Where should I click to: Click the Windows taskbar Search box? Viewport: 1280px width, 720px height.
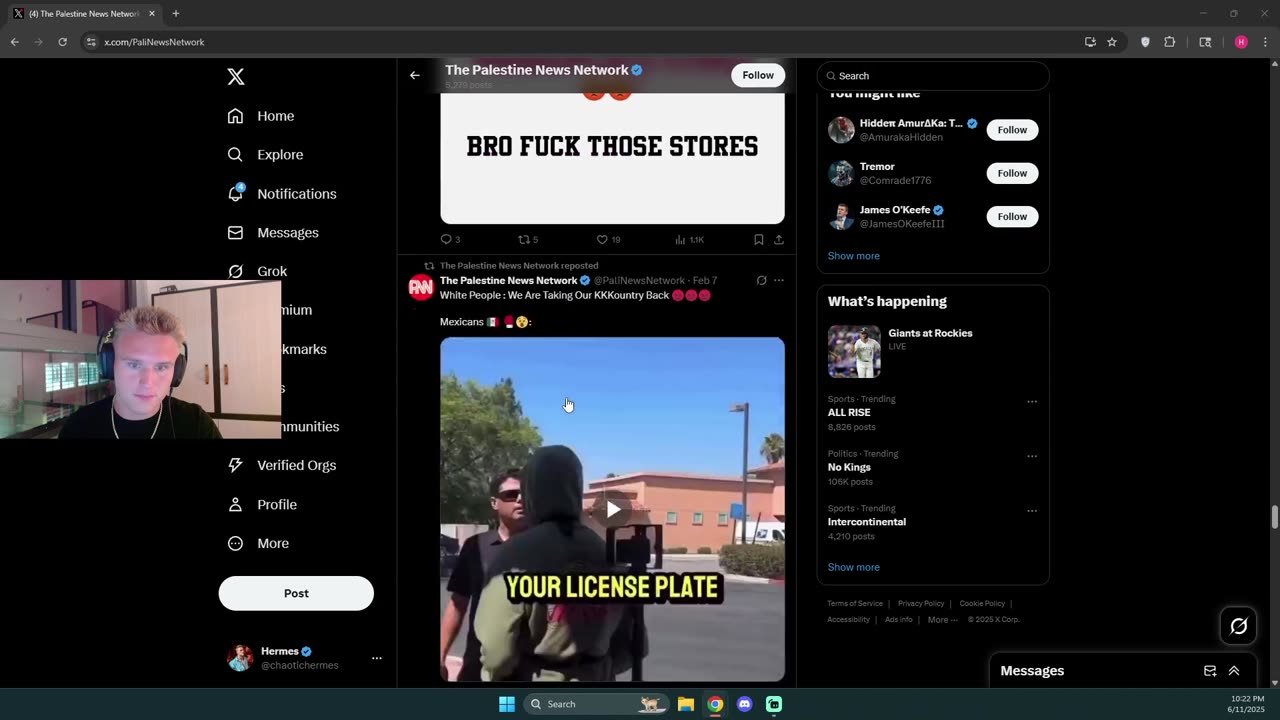click(595, 704)
